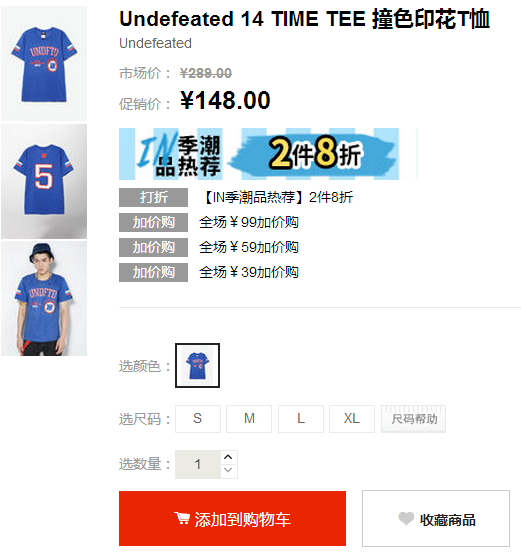Open the 全场￥39加价购 offer
The image size is (521, 553).
pyautogui.click(x=249, y=273)
